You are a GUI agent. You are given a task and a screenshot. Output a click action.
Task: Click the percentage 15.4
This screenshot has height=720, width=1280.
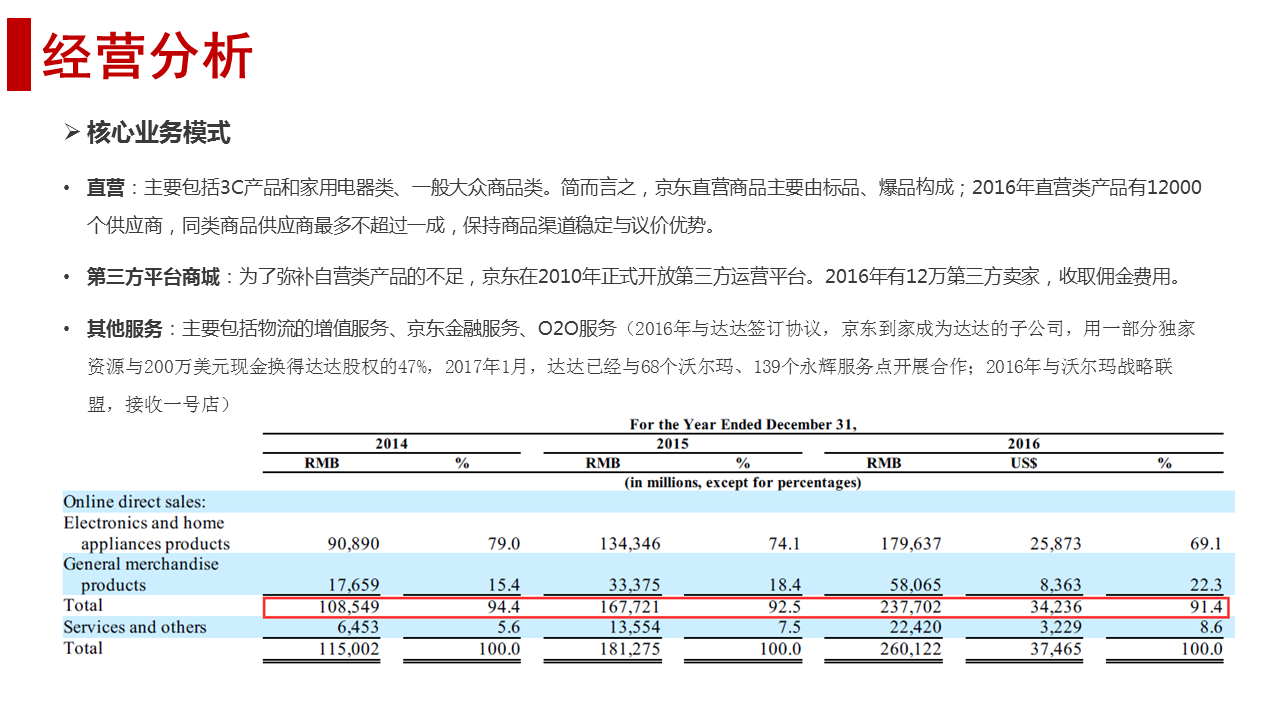pyautogui.click(x=503, y=585)
